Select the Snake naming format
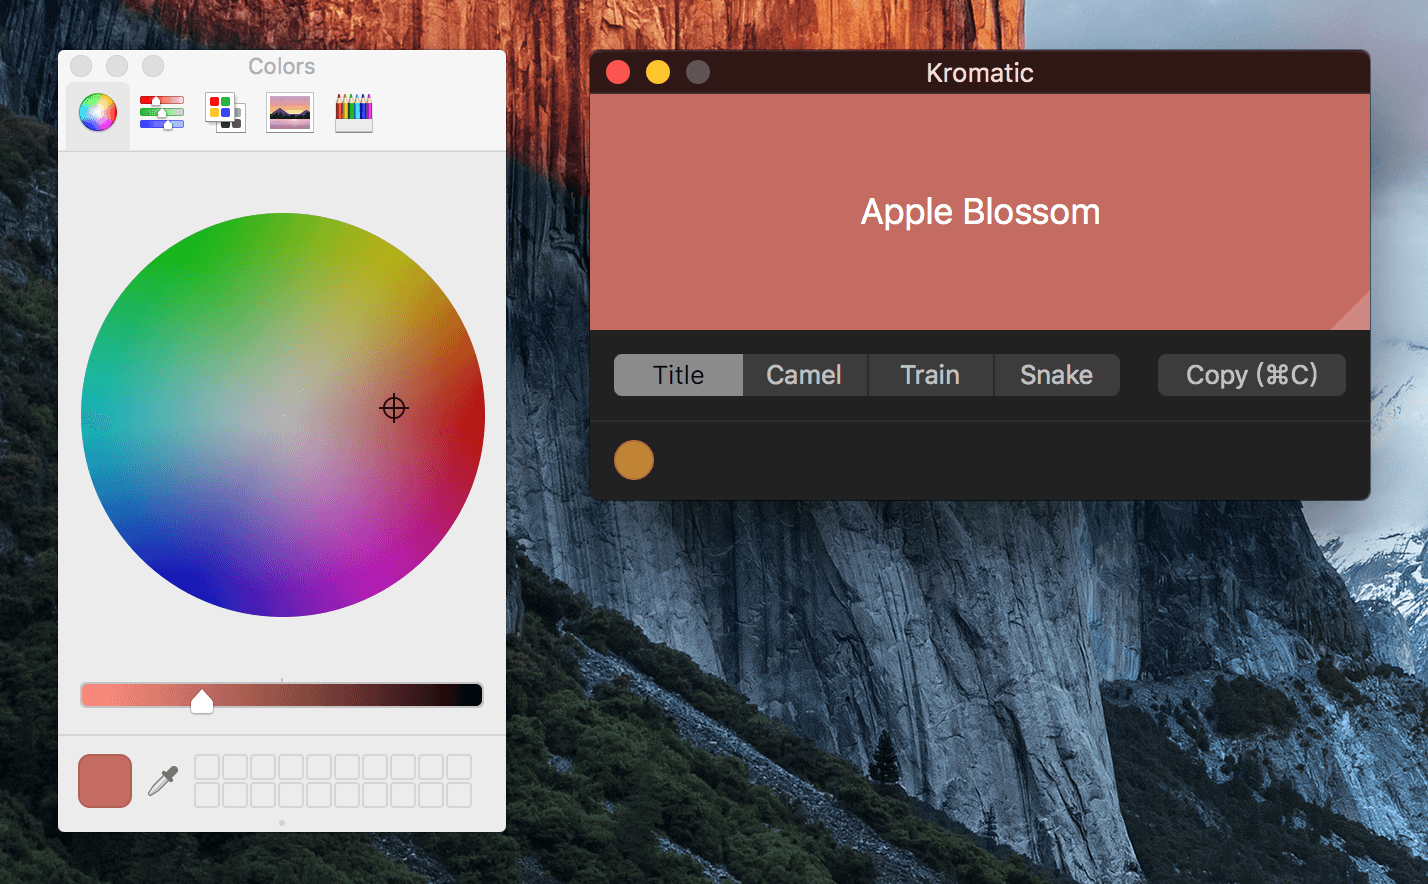1428x884 pixels. 1056,375
